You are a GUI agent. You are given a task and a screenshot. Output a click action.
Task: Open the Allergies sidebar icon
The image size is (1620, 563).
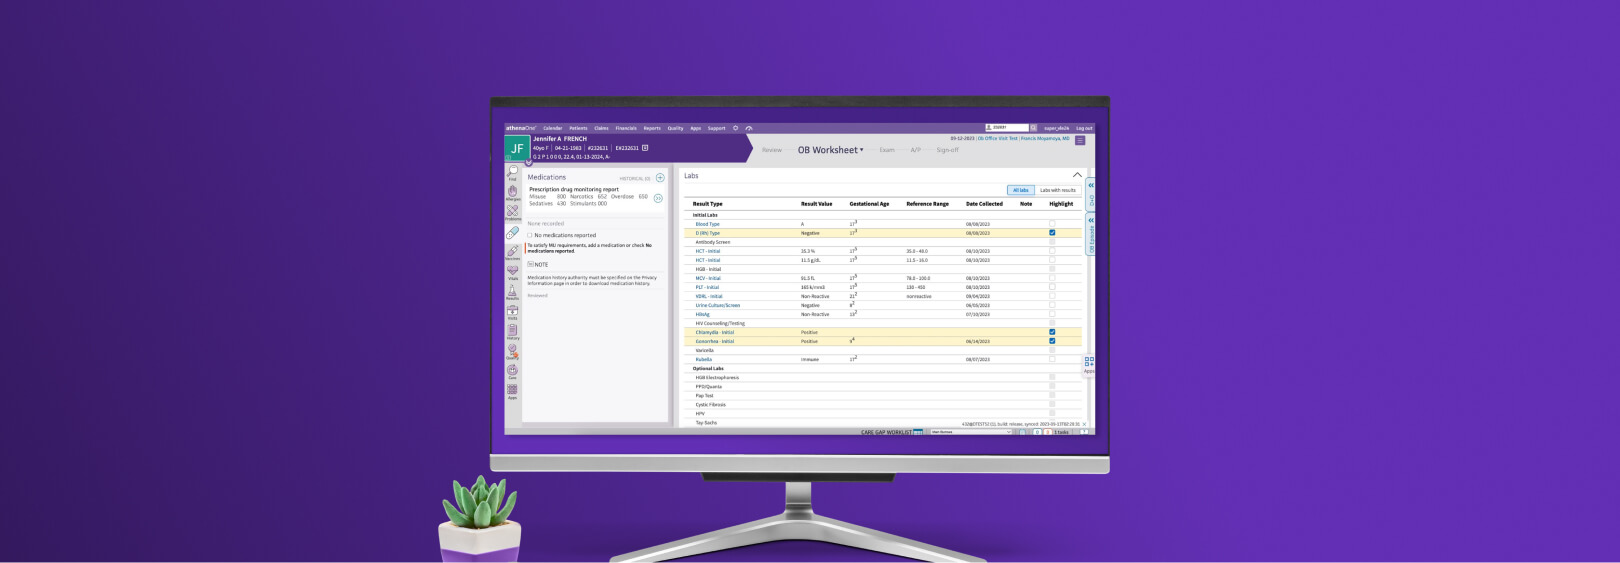point(512,192)
